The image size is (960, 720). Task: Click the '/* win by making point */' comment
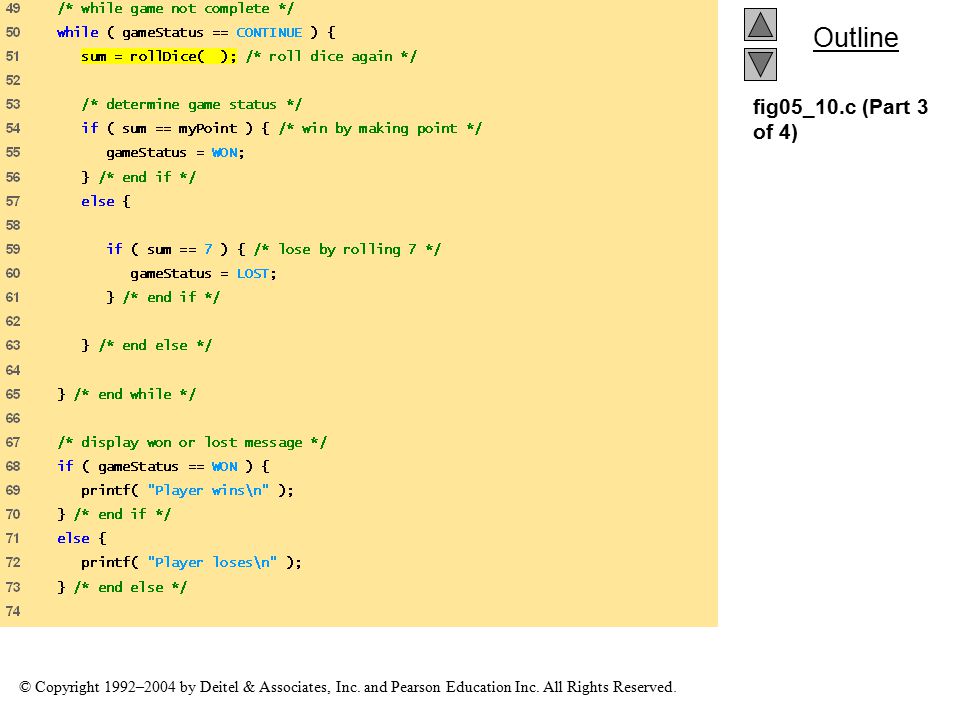(380, 129)
